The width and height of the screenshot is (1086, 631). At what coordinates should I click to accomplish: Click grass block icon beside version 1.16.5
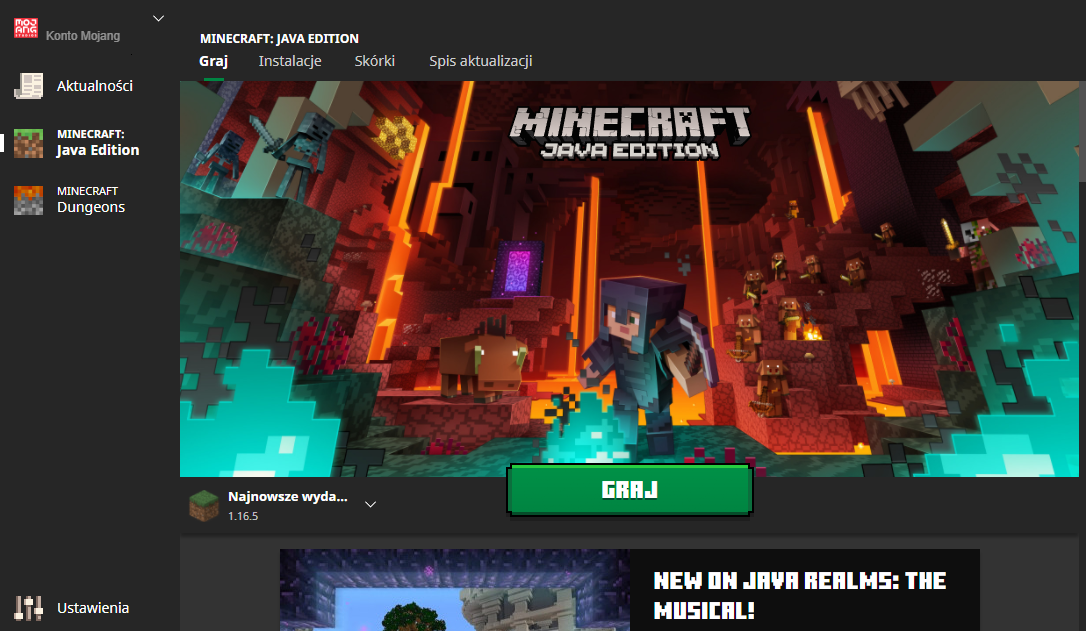(x=204, y=505)
